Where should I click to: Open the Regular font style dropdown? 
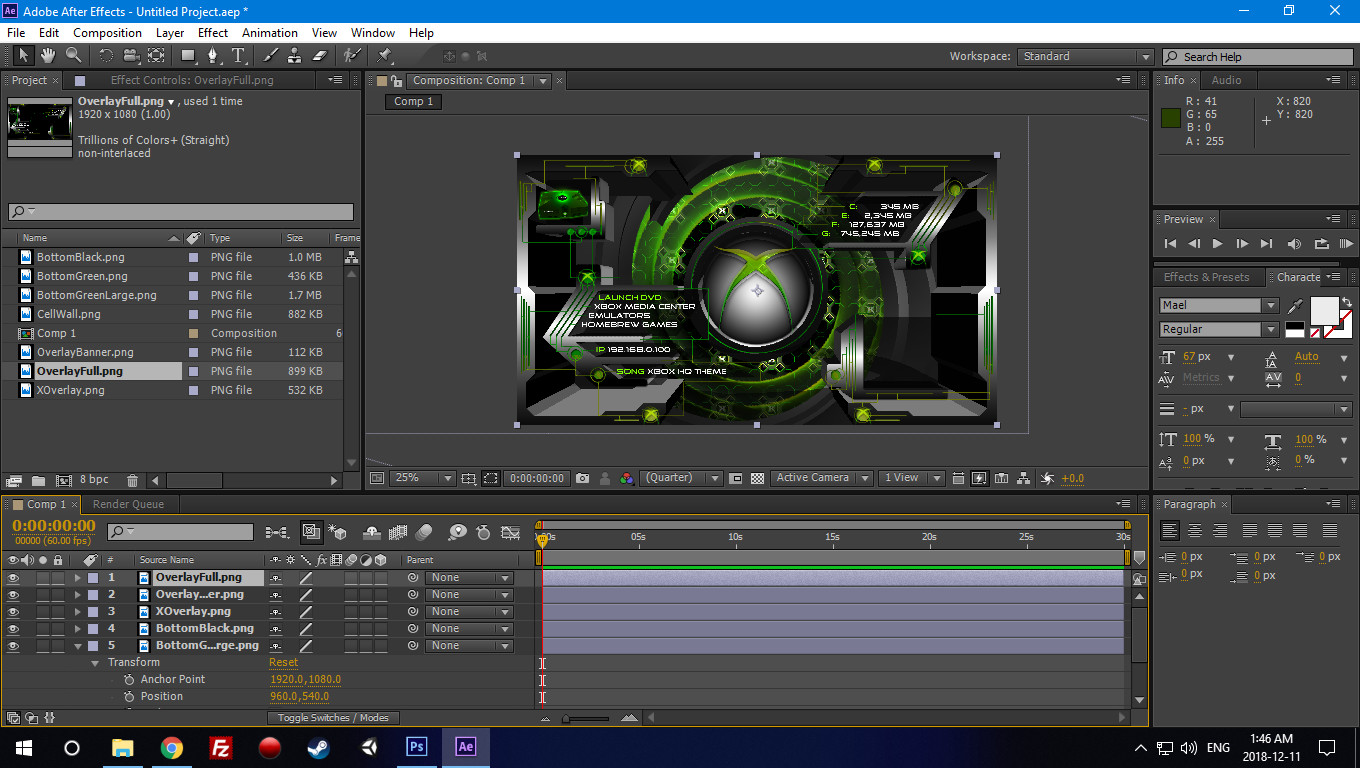click(x=1219, y=329)
